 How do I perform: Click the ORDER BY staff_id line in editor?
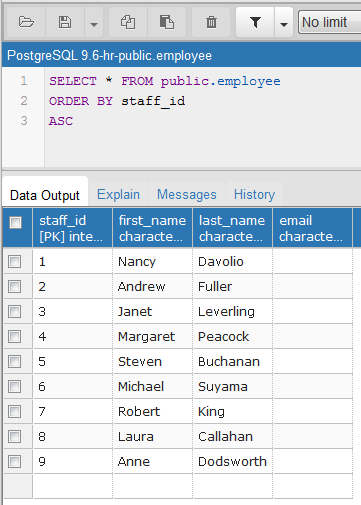pos(117,101)
